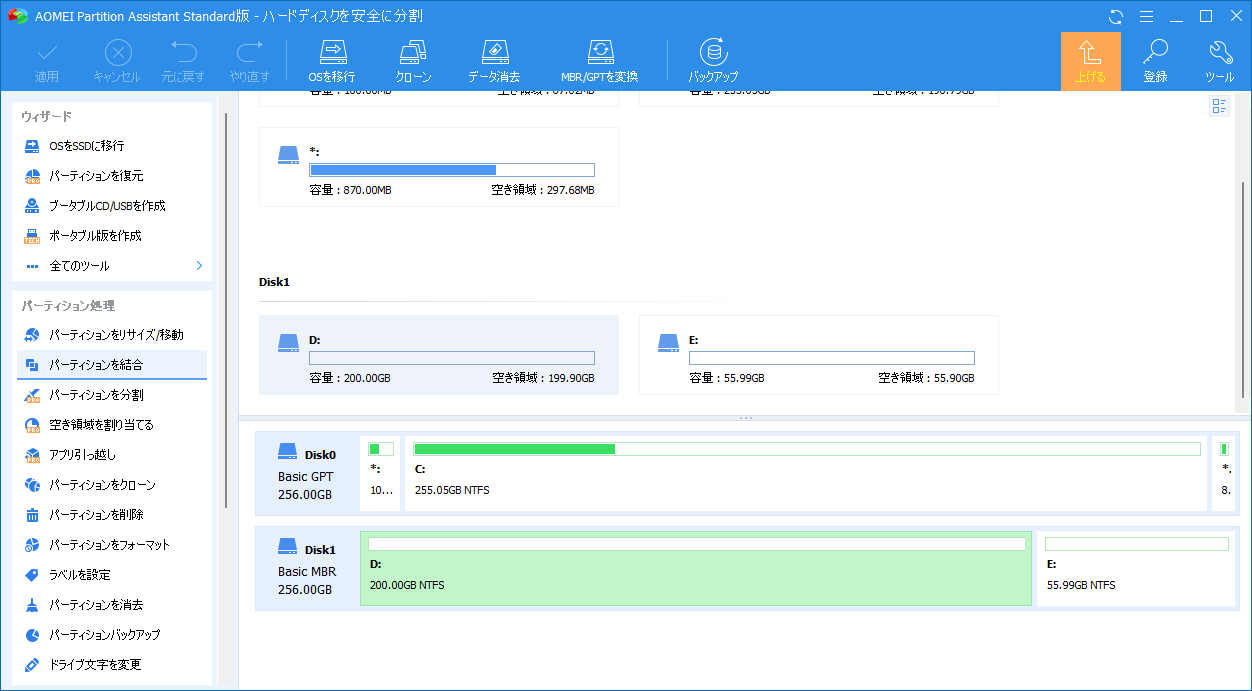Click the C: 255.05GB NTFS partition block
The height and width of the screenshot is (691, 1252).
coord(806,473)
